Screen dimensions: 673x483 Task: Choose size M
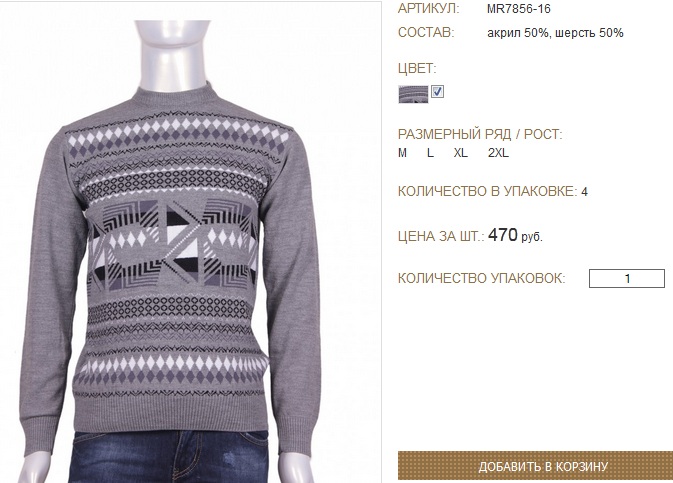402,153
